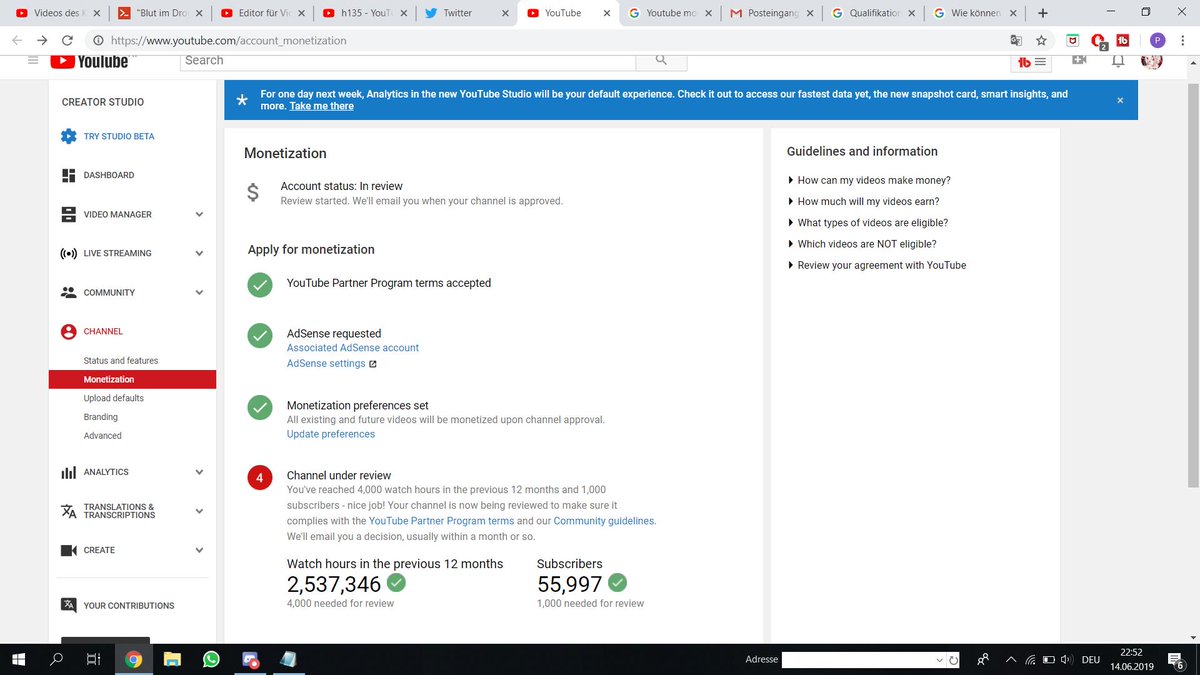1200x675 pixels.
Task: Open 'YouTube Partner Program terms' link
Action: 441,521
